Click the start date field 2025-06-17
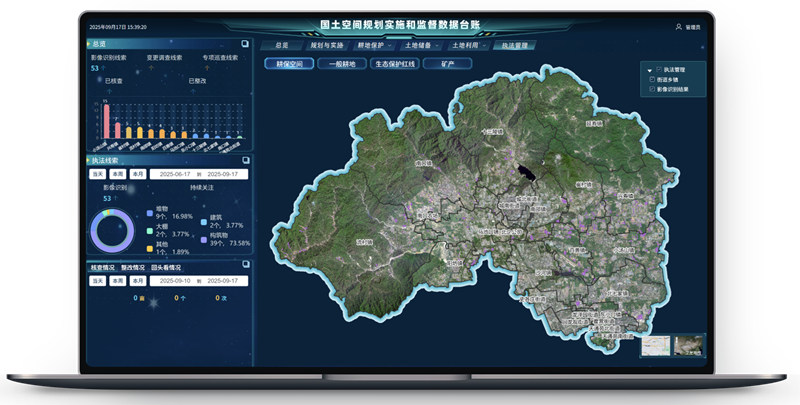 (177, 173)
